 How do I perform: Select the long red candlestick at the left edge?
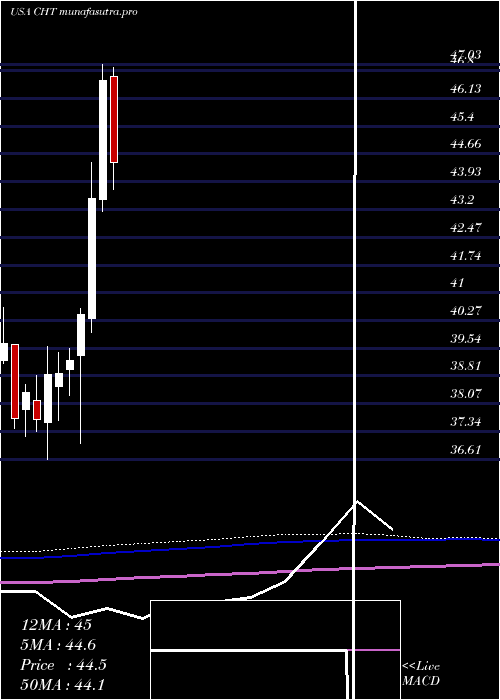(x=15, y=381)
